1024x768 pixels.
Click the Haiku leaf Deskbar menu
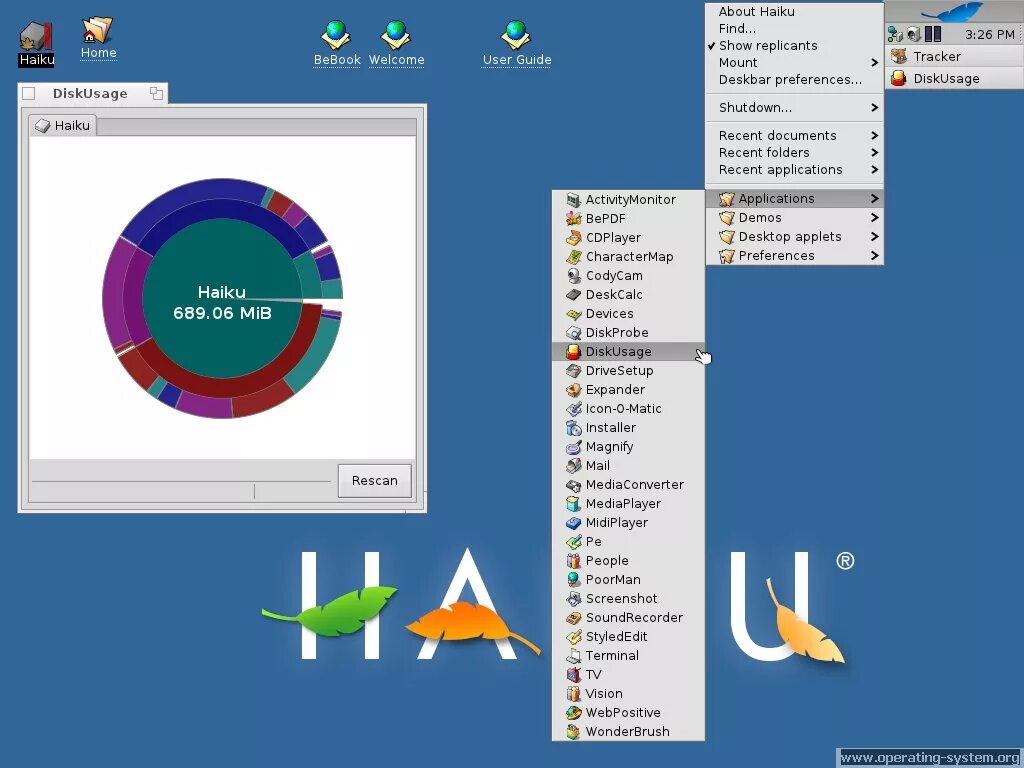coord(954,12)
